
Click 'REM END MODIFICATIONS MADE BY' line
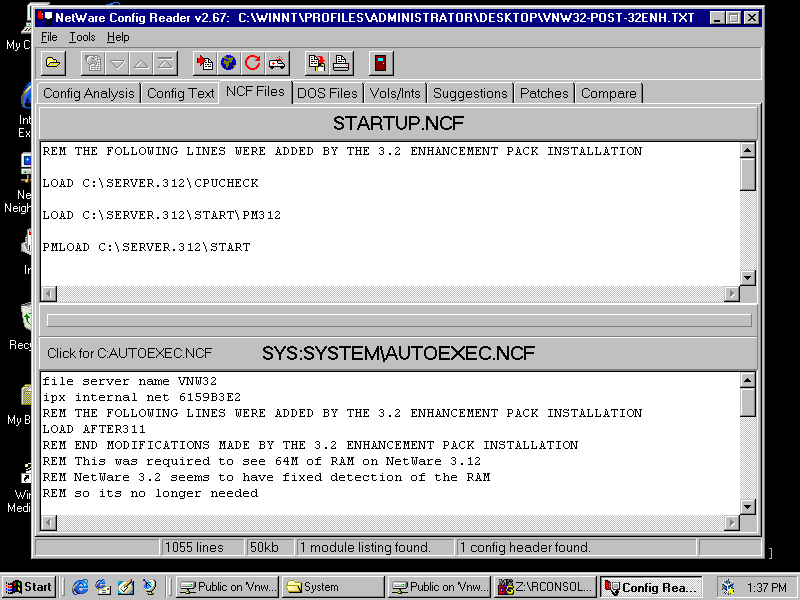click(310, 445)
